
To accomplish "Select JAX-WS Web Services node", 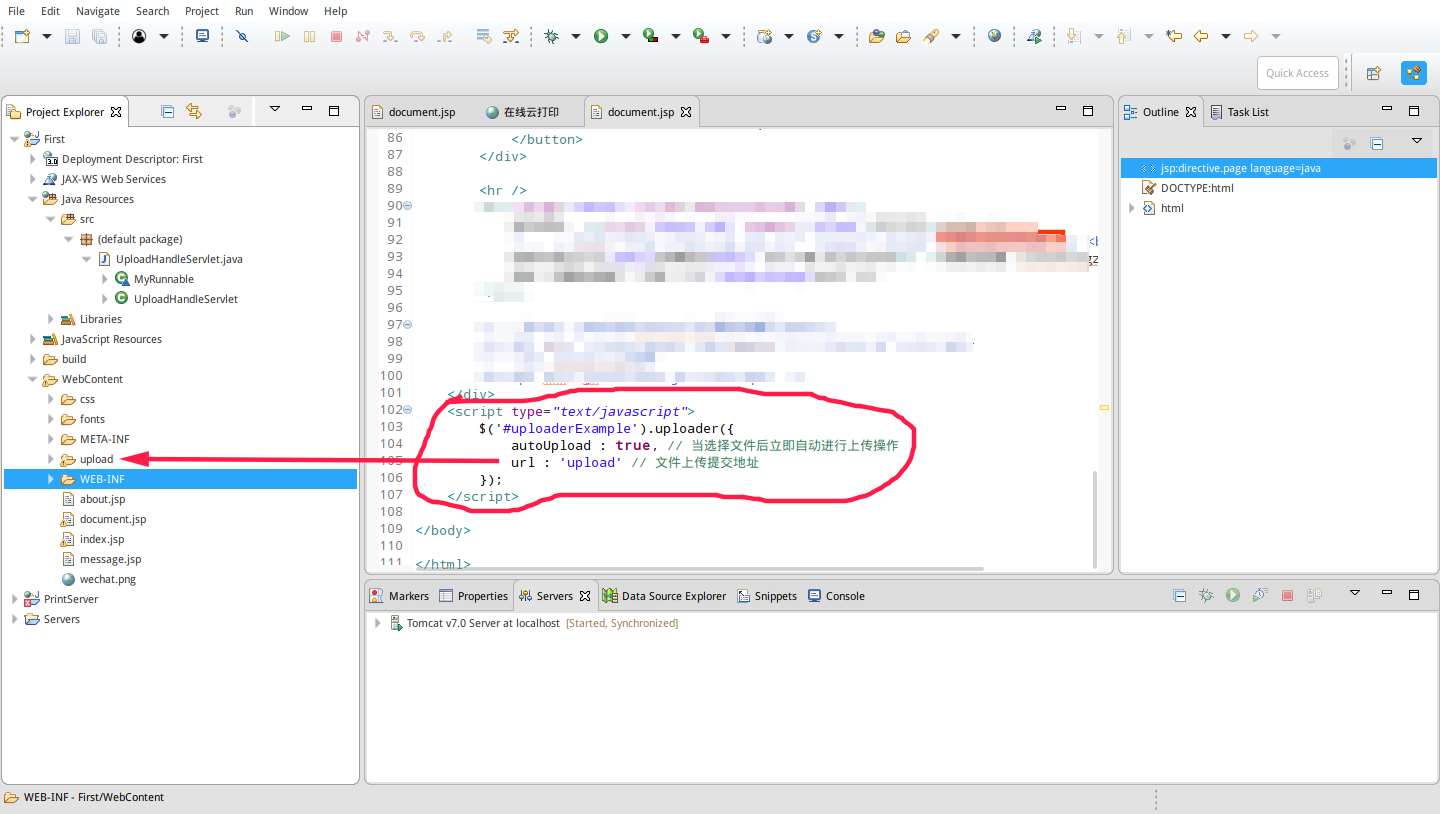I will click(x=113, y=179).
